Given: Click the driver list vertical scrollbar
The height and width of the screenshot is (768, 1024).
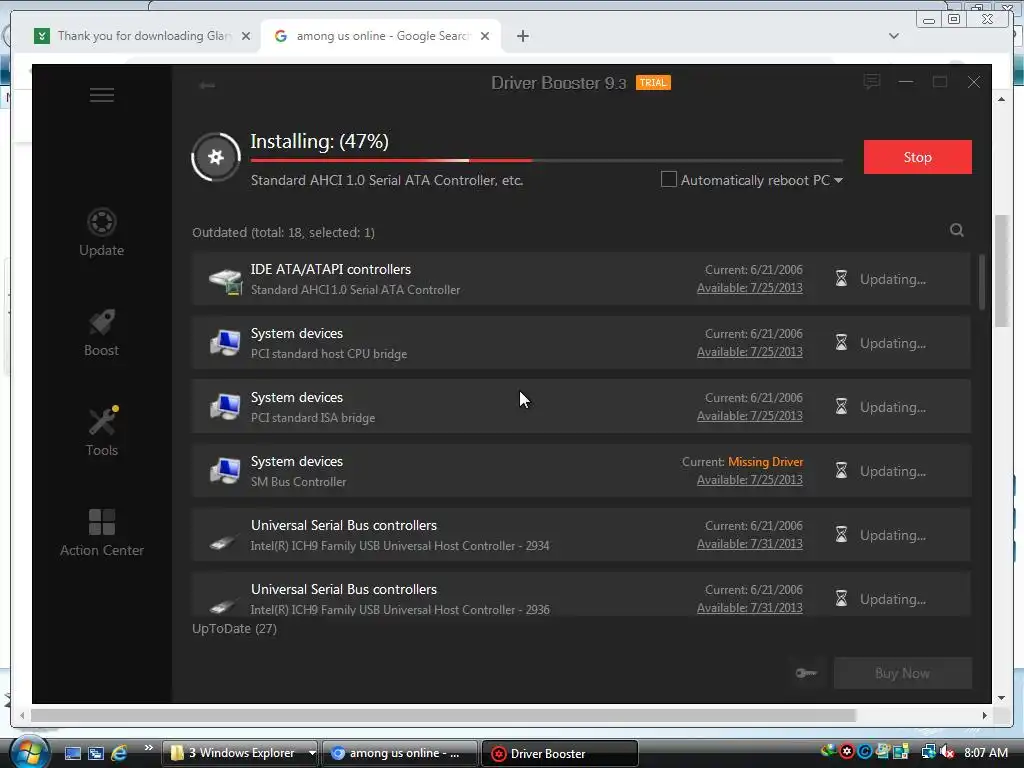Looking at the screenshot, I should 982,282.
